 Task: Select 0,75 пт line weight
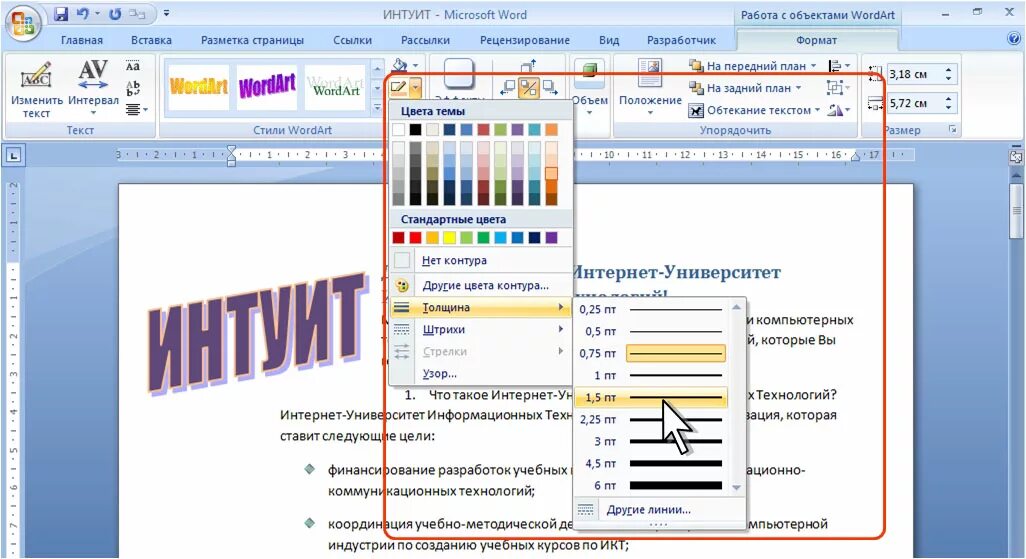tap(650, 353)
